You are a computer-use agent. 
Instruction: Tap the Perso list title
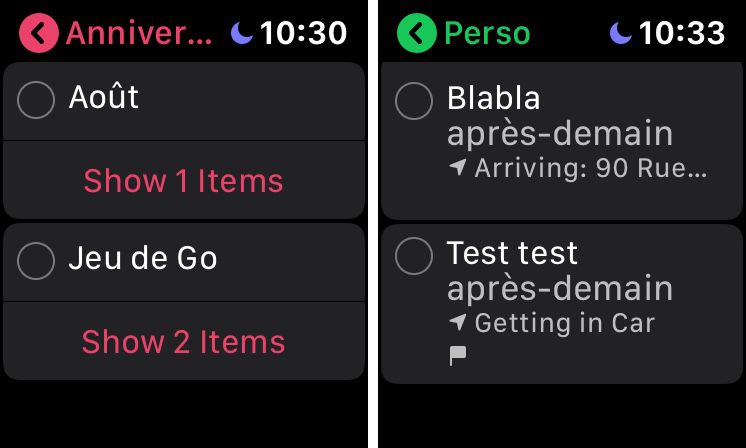[487, 33]
